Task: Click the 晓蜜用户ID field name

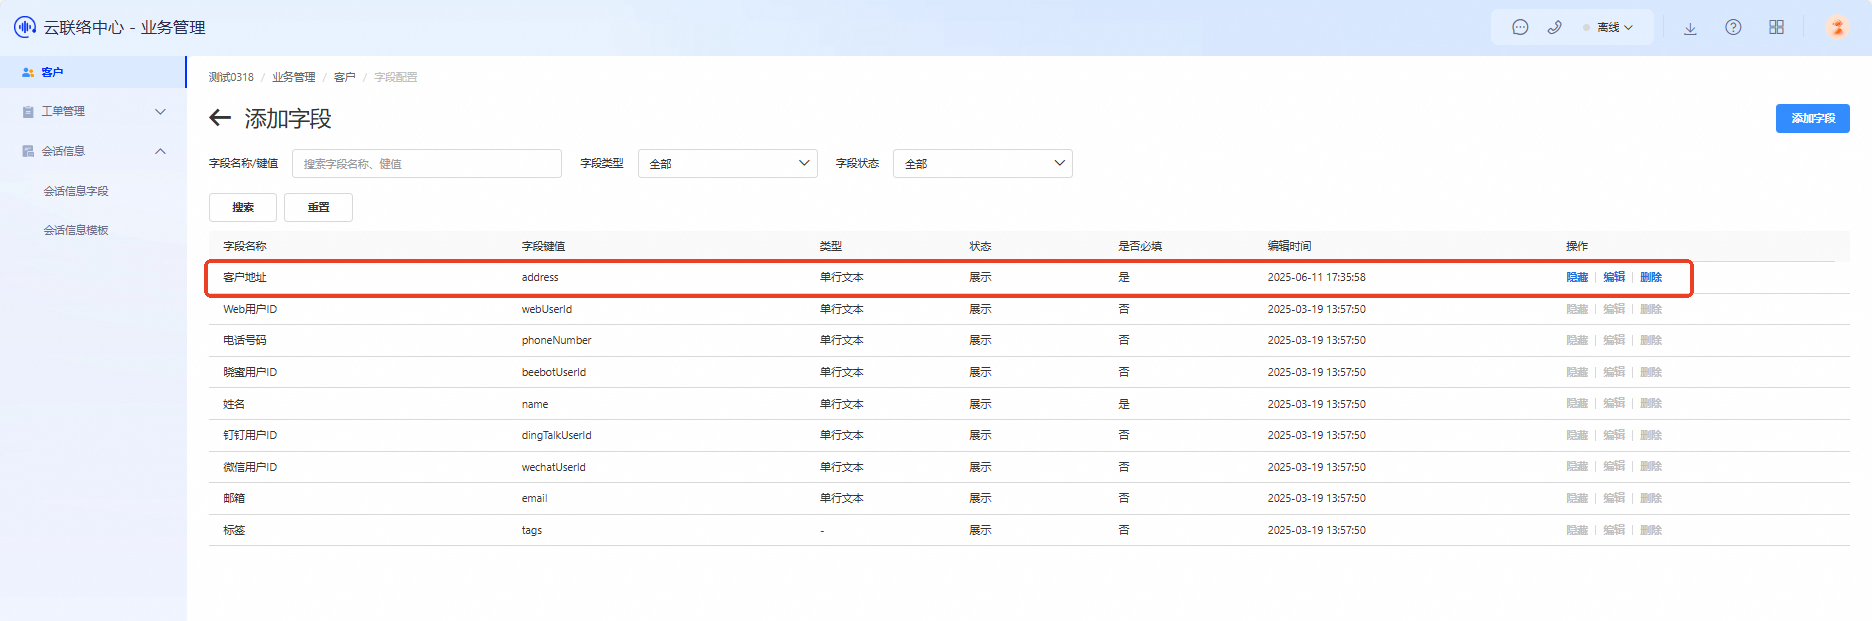Action: pyautogui.click(x=250, y=372)
